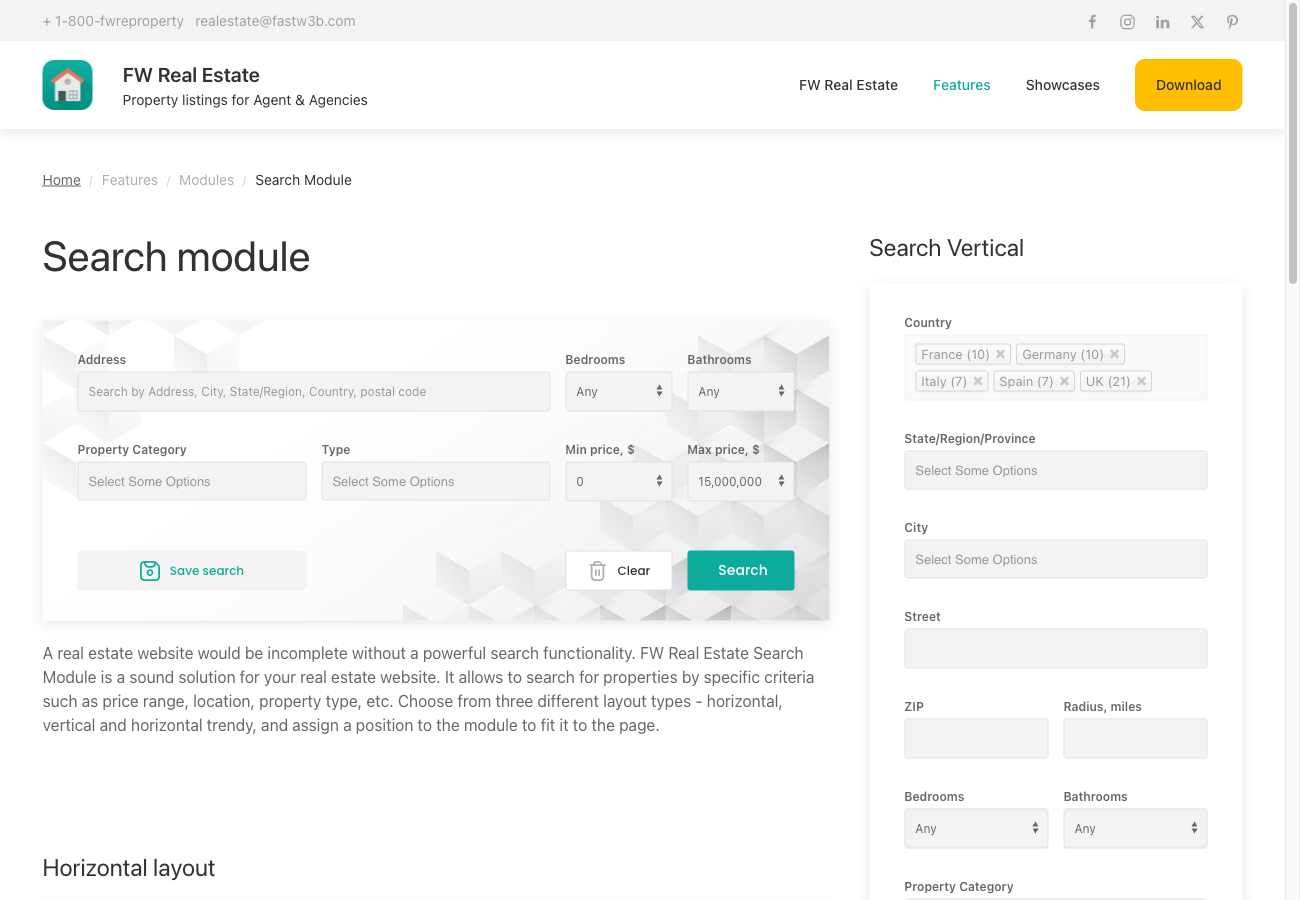Remove the France (10) country tag
The height and width of the screenshot is (900, 1300).
coord(1001,354)
